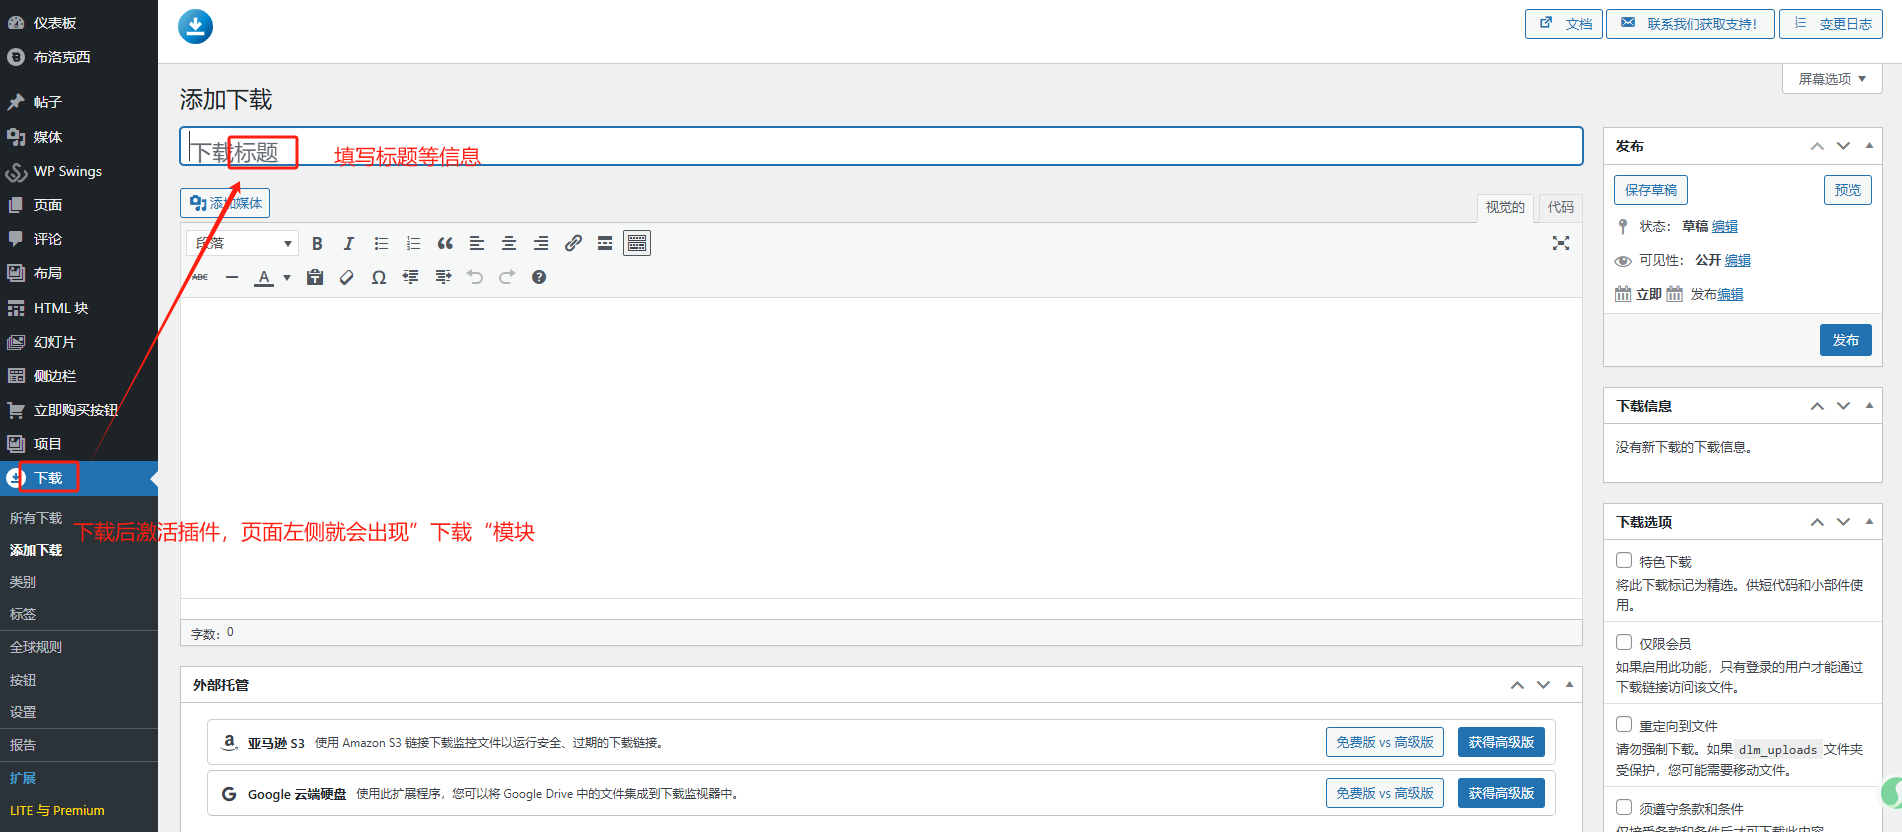Screen dimensions: 1902x832
Task: Align the text right
Action: coord(541,243)
